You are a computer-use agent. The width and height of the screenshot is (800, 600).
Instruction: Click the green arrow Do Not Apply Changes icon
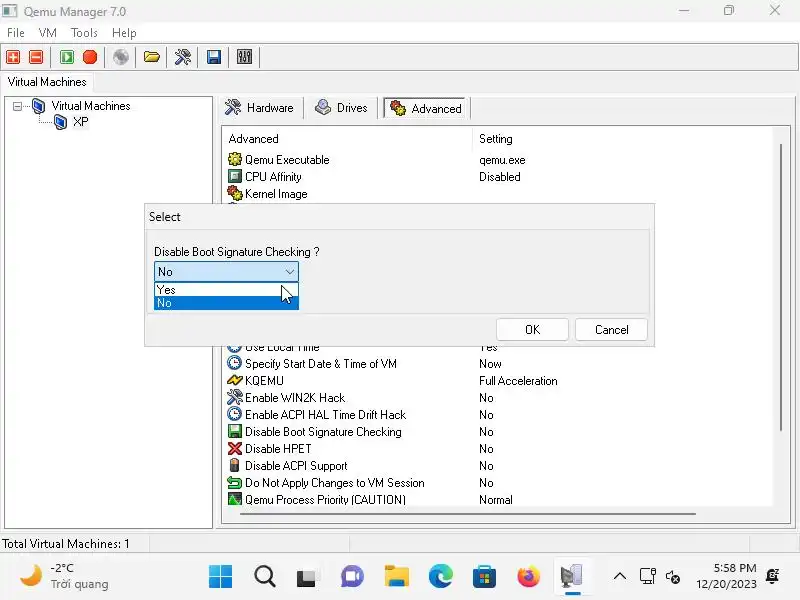coord(235,483)
